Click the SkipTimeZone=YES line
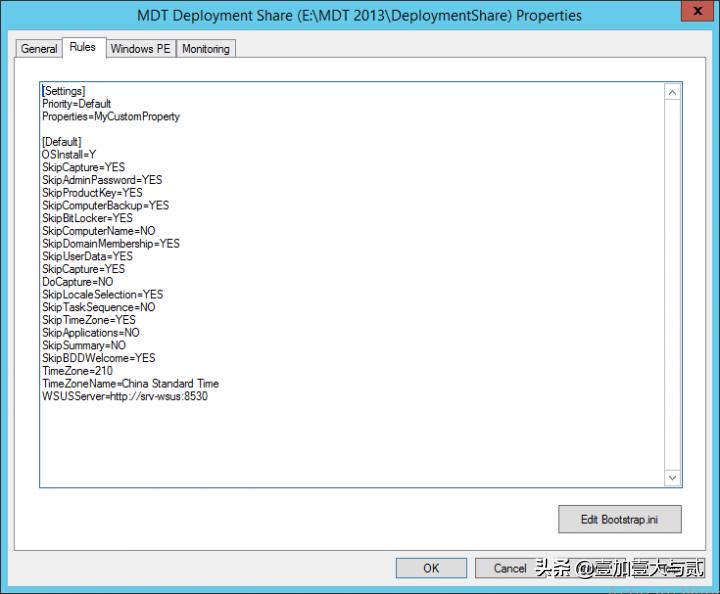This screenshot has height=594, width=720. click(x=89, y=320)
